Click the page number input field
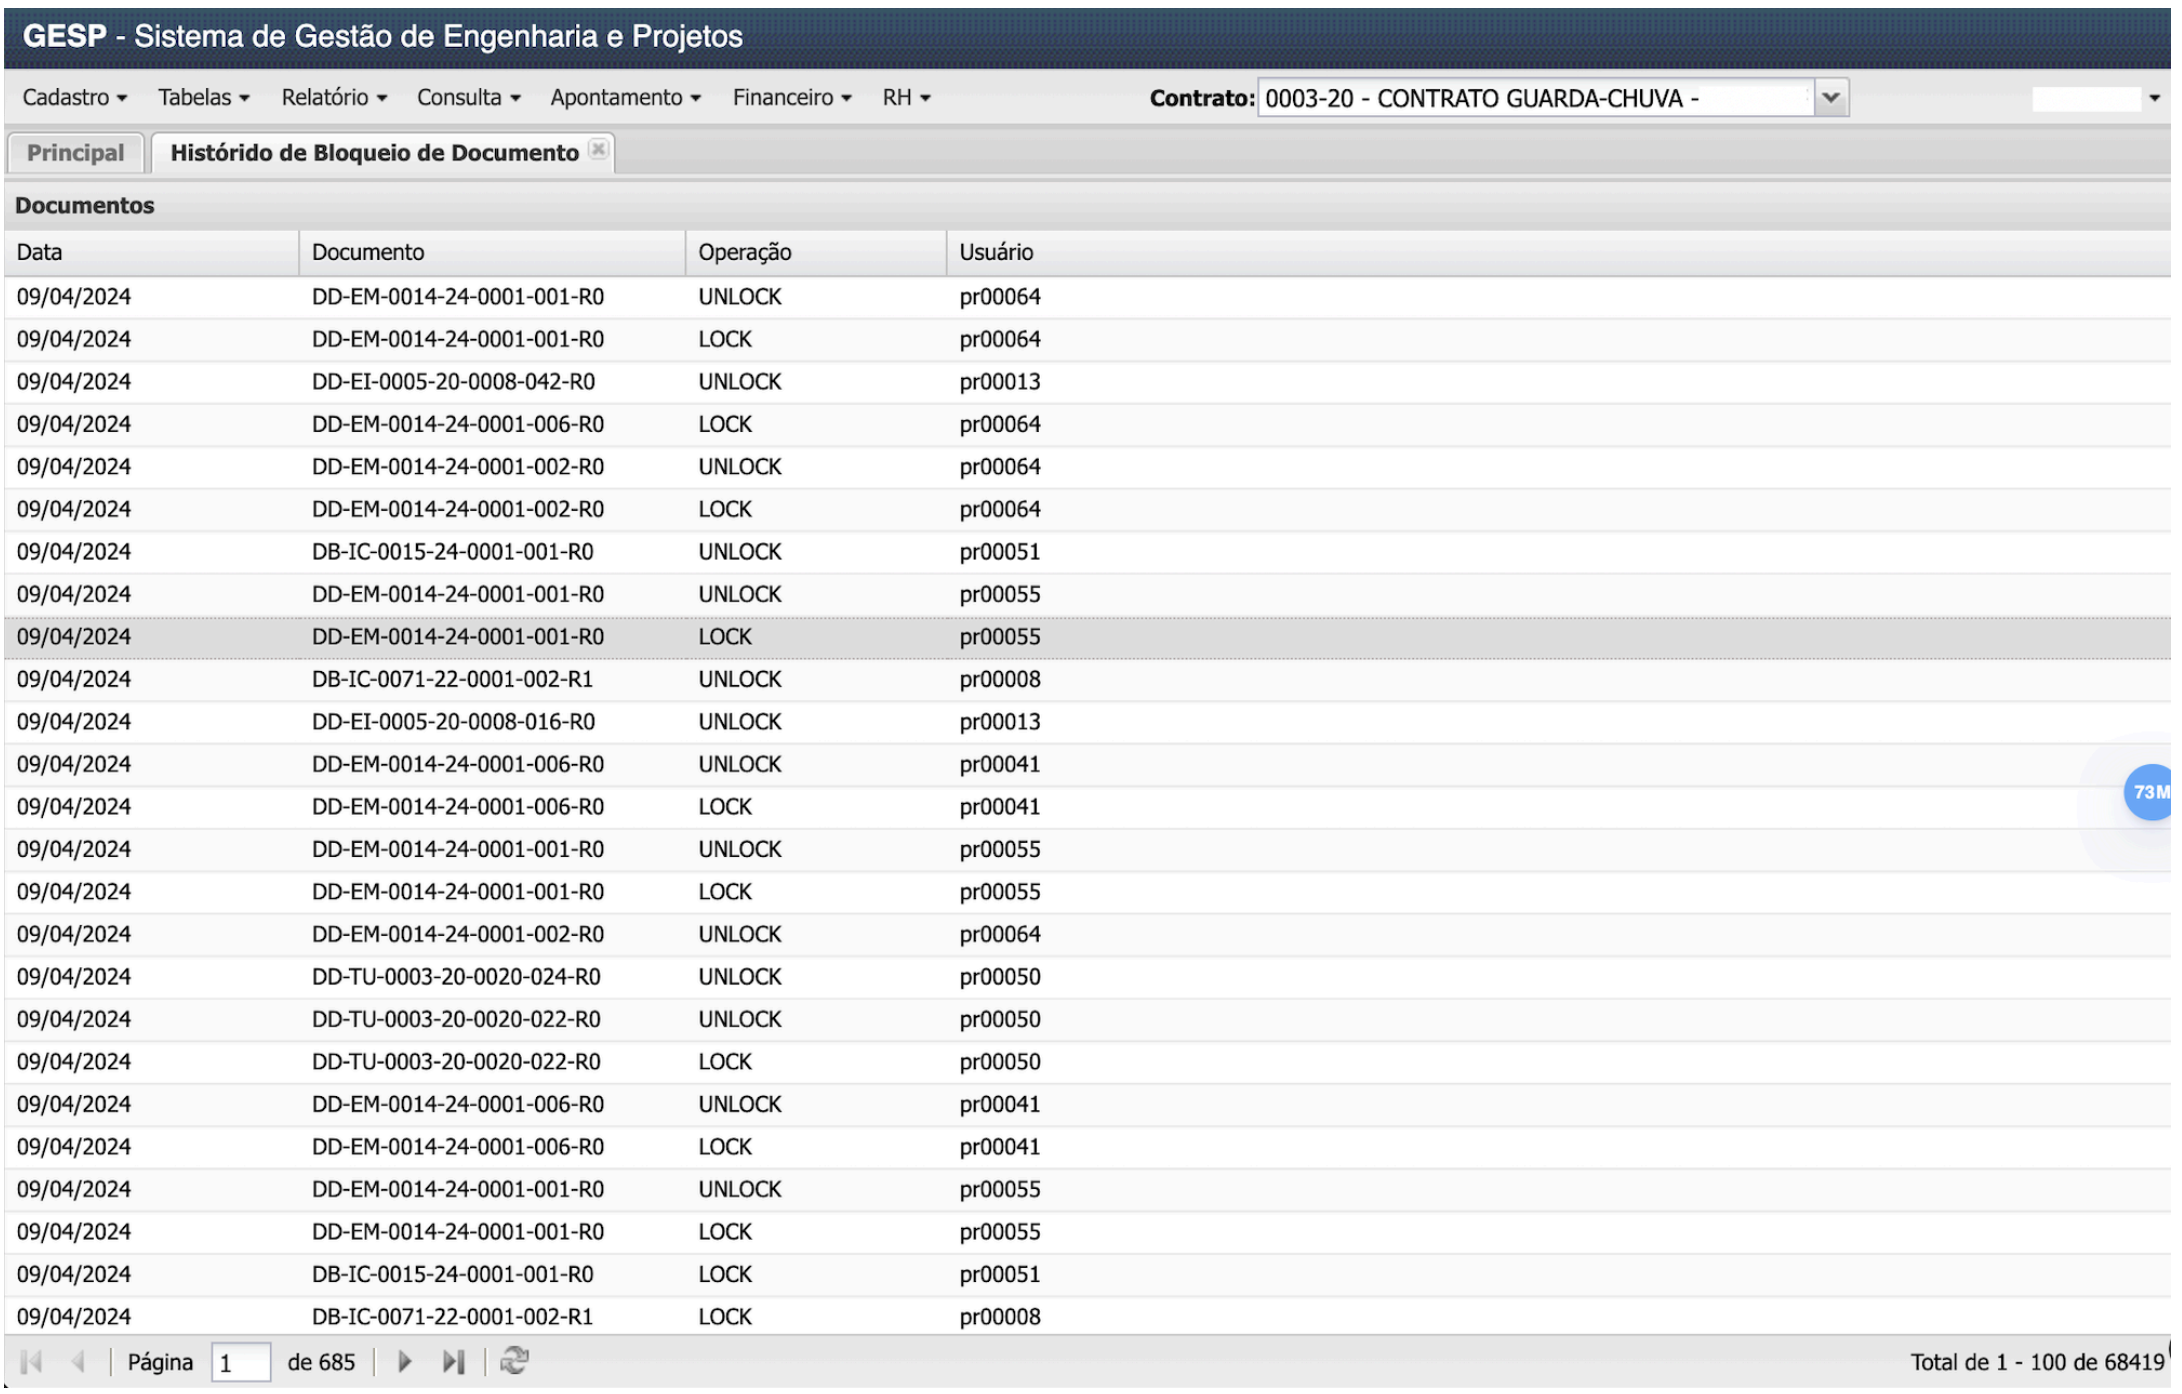The width and height of the screenshot is (2182, 1394). coord(240,1363)
